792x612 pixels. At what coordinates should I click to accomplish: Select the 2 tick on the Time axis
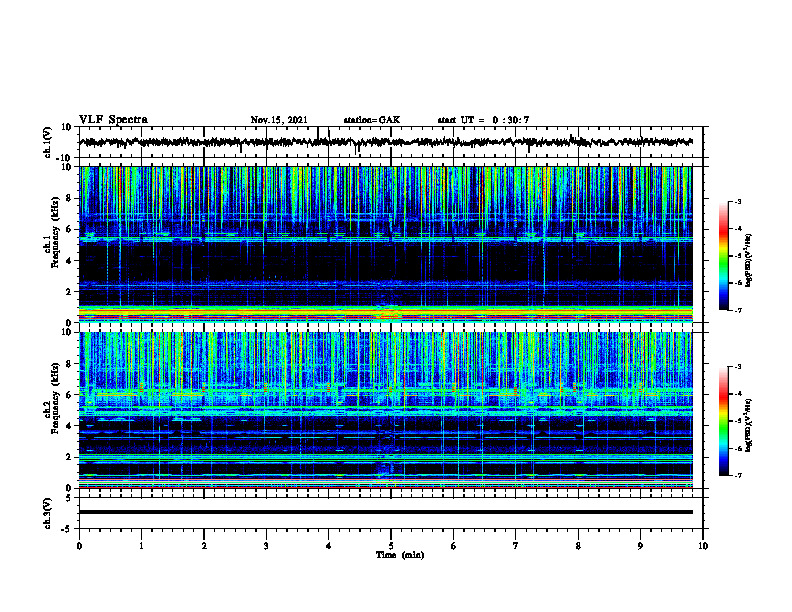(x=204, y=546)
